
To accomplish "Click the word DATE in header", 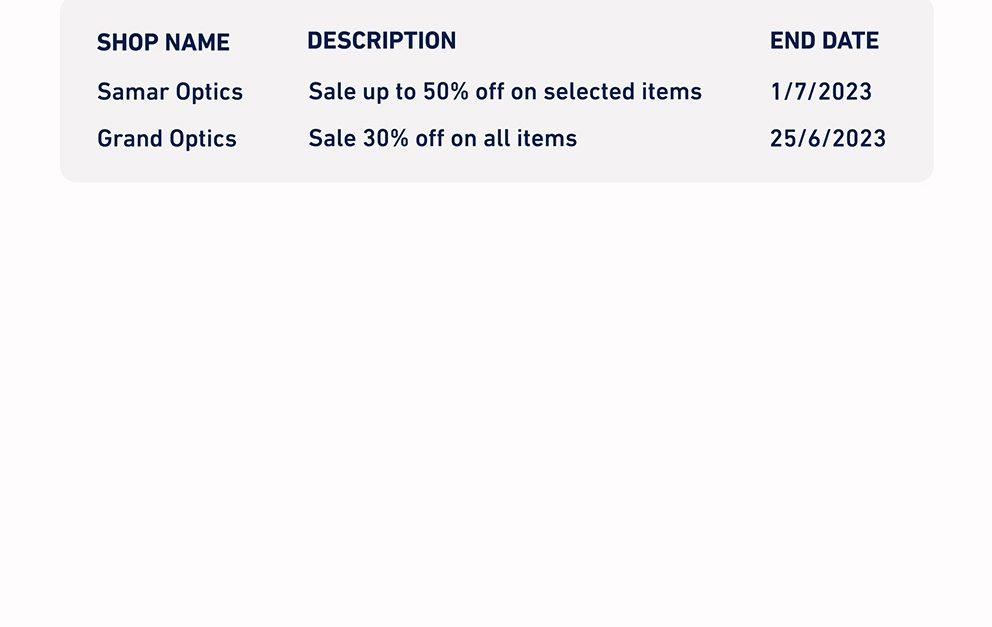I will [x=850, y=41].
